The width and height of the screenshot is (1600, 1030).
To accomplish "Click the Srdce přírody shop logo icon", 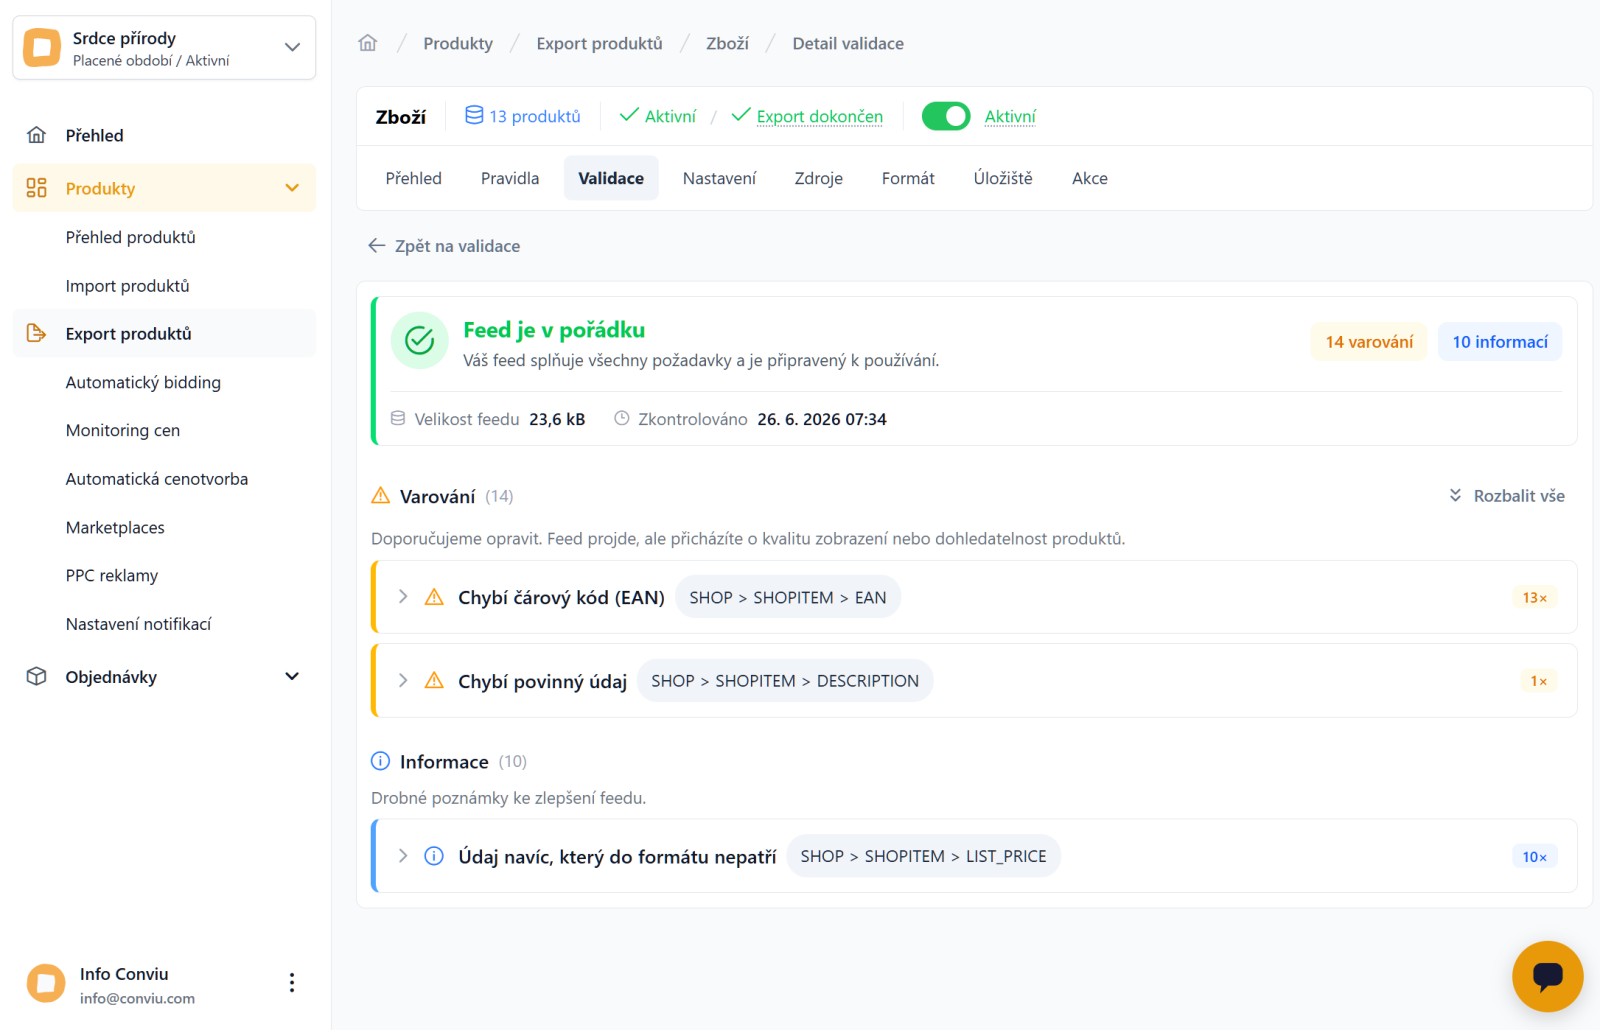I will pyautogui.click(x=42, y=47).
